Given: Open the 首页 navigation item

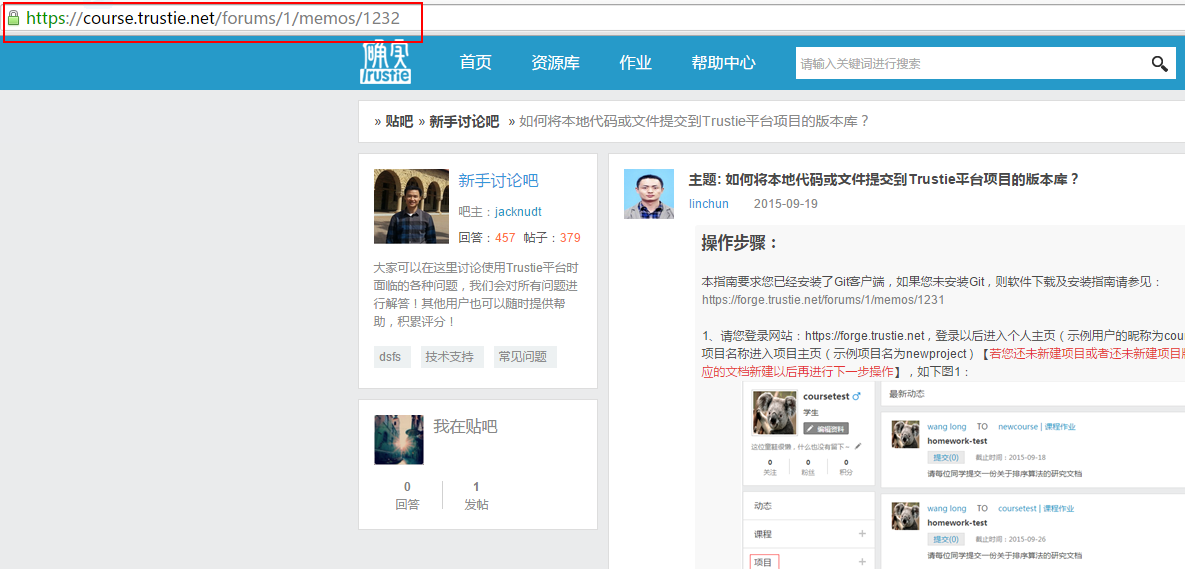Looking at the screenshot, I should pyautogui.click(x=475, y=63).
